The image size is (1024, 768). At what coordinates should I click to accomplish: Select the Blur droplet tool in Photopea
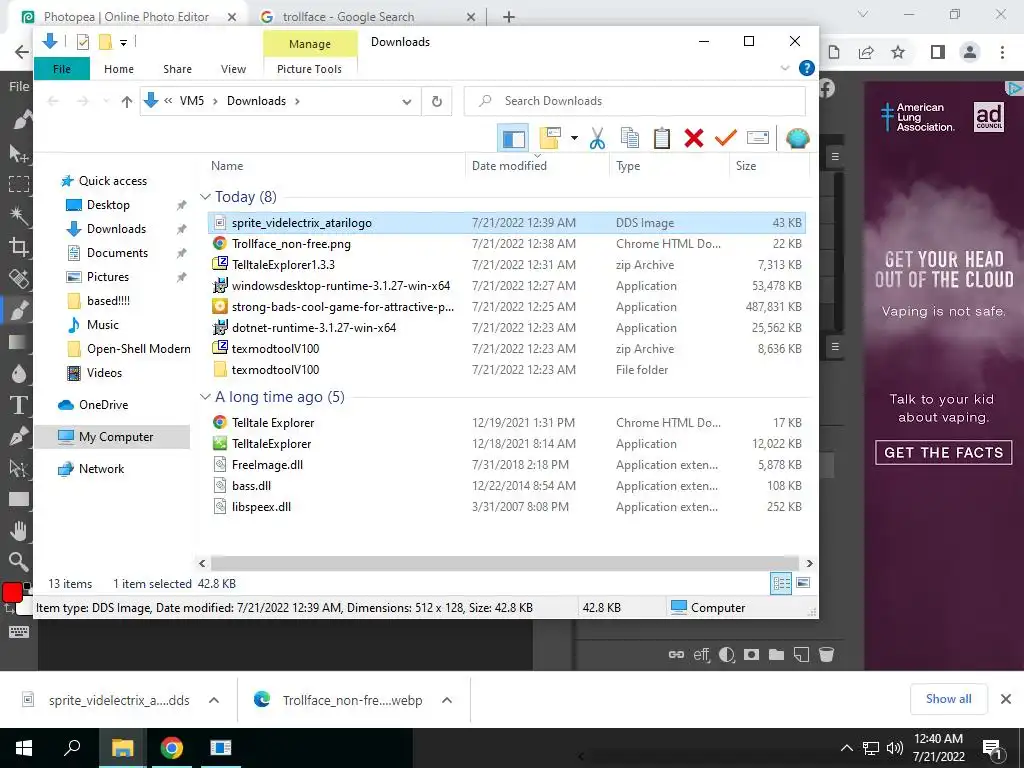click(x=19, y=374)
